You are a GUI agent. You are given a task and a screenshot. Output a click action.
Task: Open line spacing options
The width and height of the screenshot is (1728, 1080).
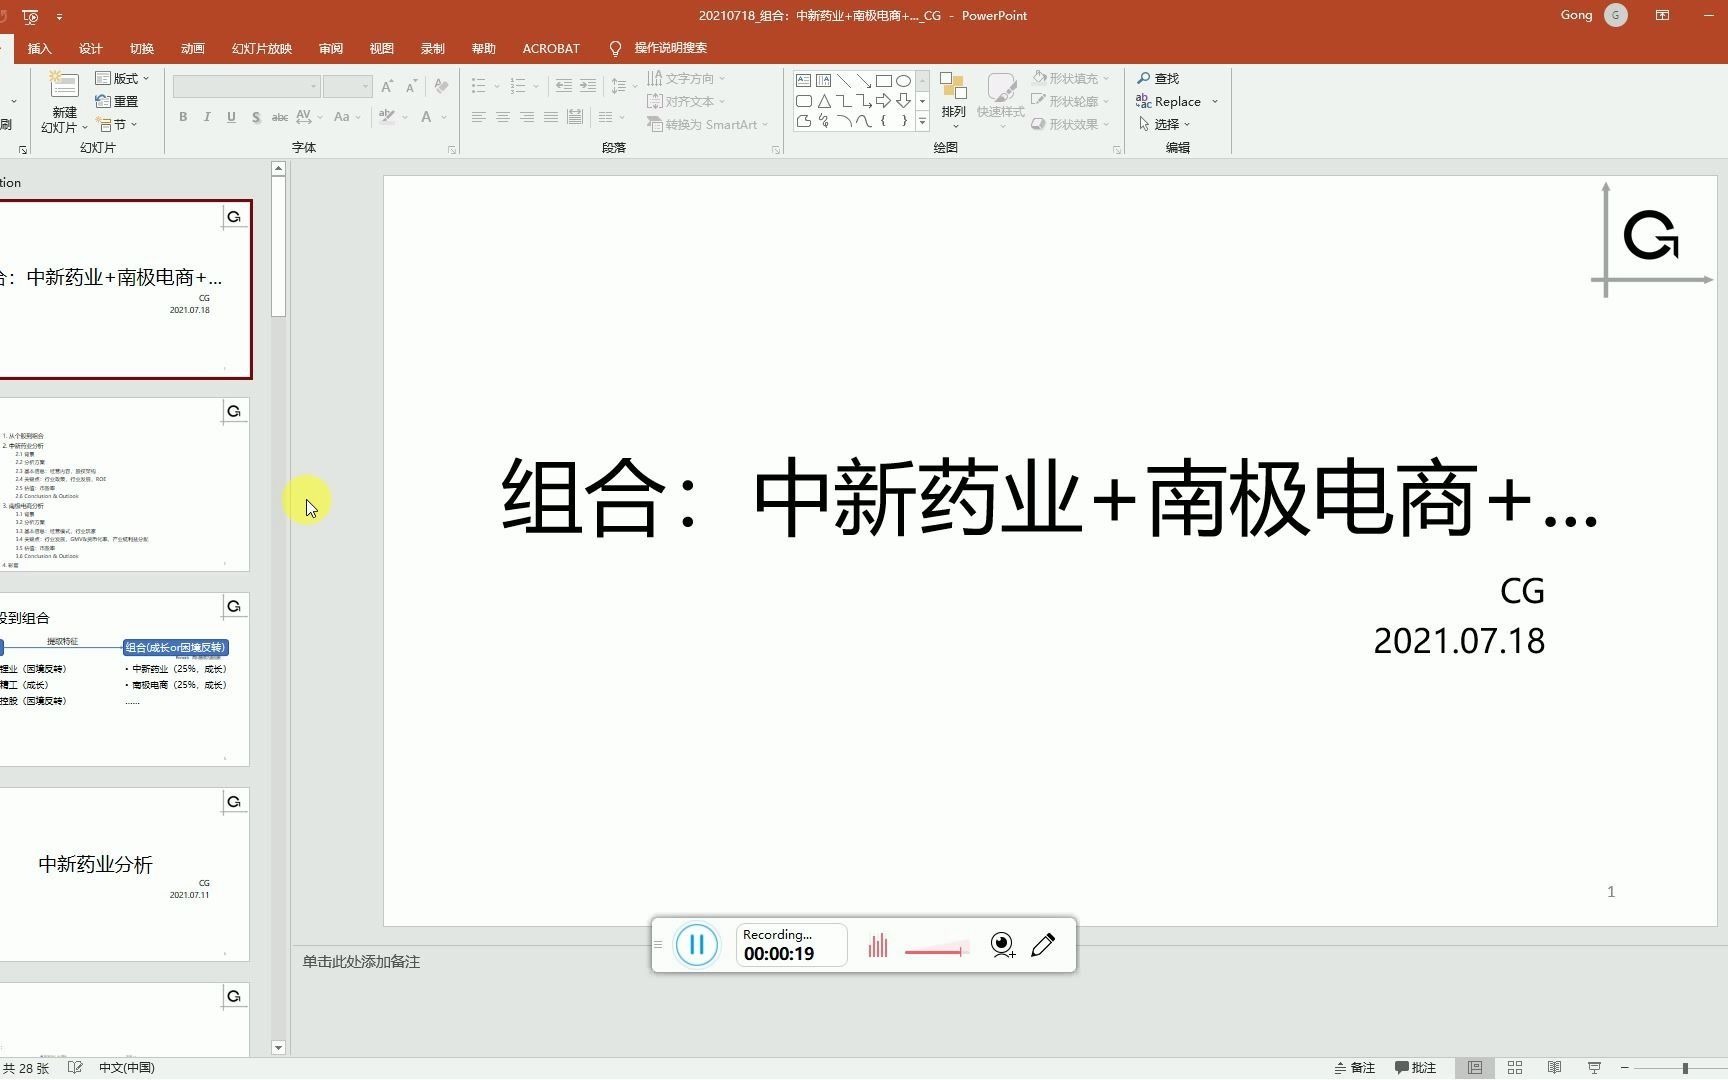[x=624, y=86]
